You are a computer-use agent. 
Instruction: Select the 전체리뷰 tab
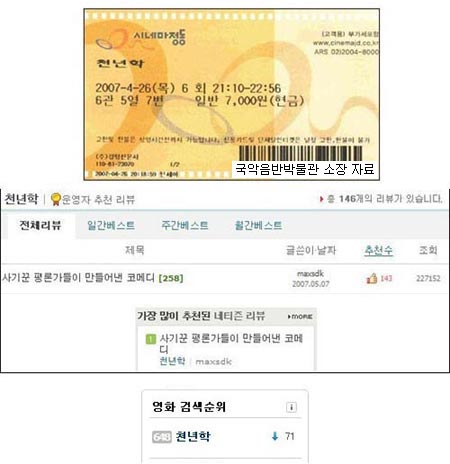click(40, 225)
